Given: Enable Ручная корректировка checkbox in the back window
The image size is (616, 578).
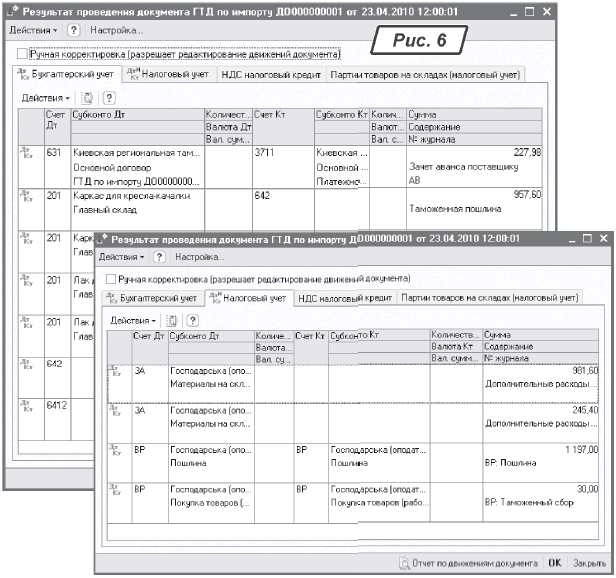Looking at the screenshot, I should tap(21, 54).
